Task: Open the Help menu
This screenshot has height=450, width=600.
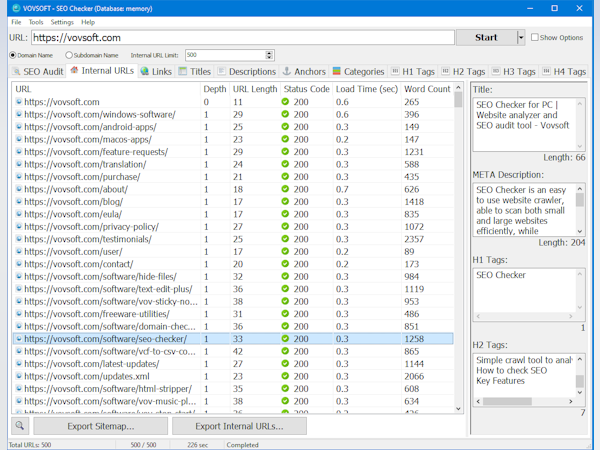Action: pos(88,22)
